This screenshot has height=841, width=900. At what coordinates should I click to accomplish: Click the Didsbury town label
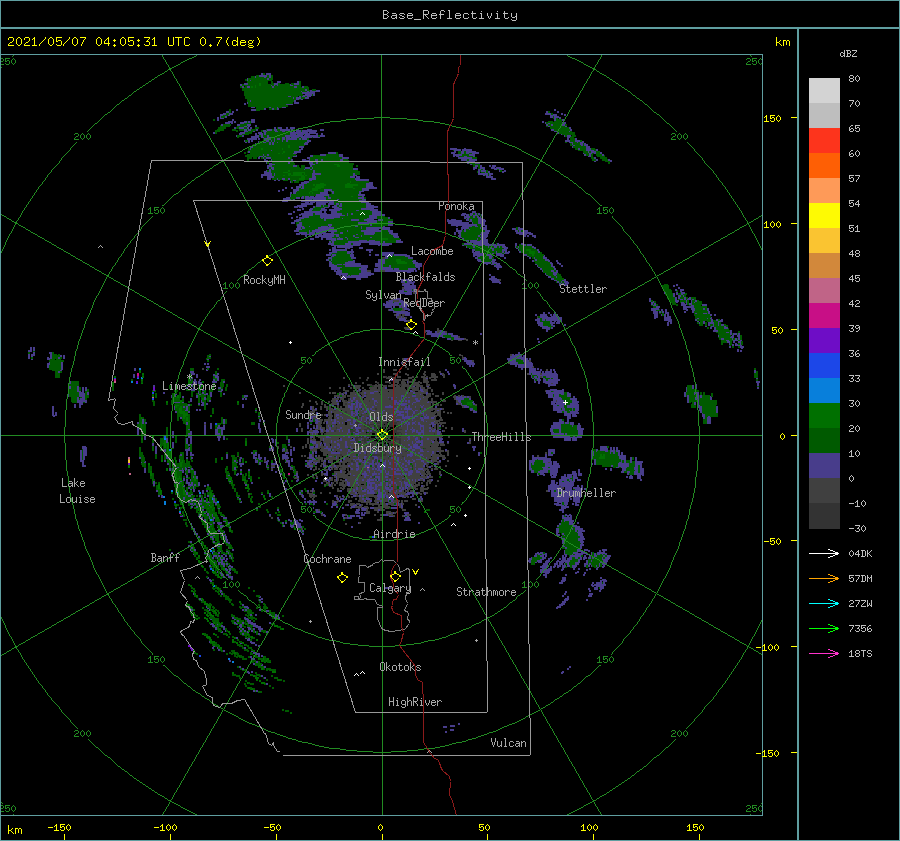tap(377, 448)
